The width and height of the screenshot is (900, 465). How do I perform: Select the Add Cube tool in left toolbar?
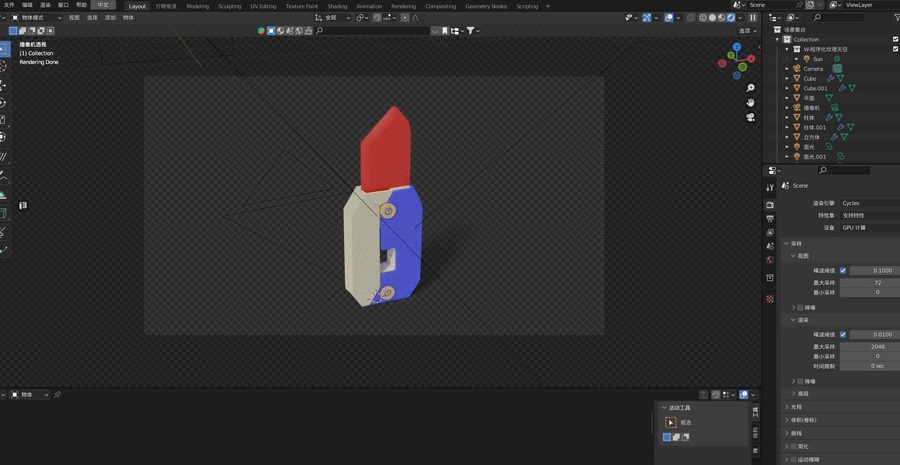[x=3, y=214]
